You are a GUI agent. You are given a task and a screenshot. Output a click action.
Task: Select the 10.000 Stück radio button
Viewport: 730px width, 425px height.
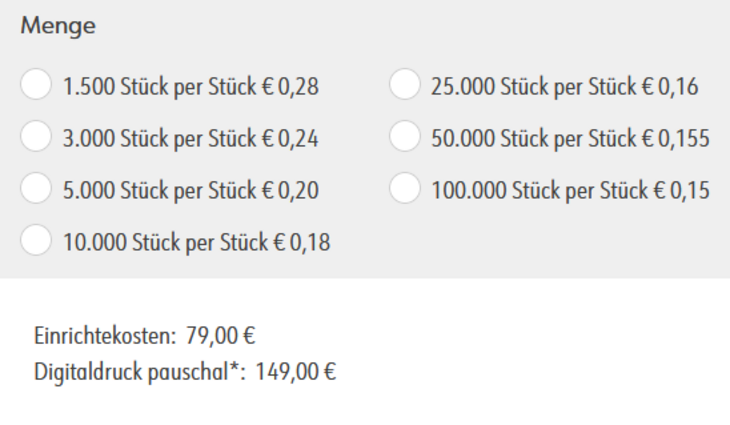(x=35, y=241)
